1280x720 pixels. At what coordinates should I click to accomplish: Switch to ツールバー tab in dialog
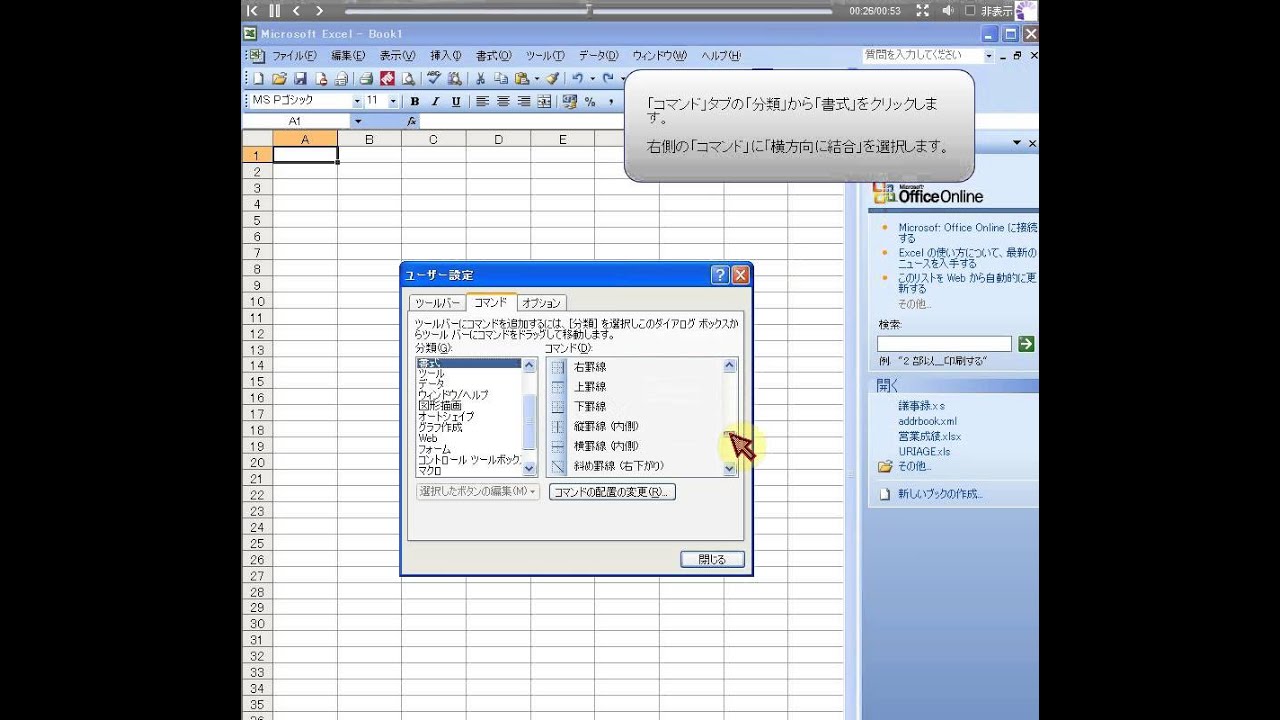[x=438, y=303]
